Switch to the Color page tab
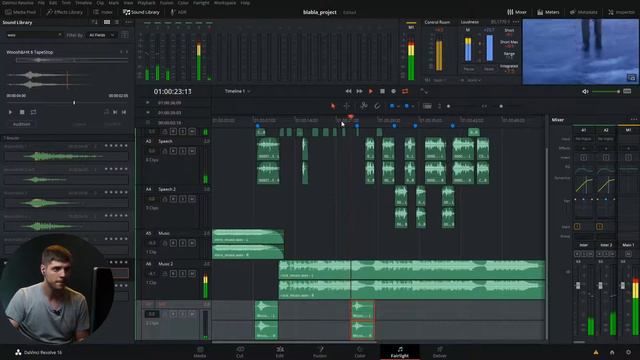The width and height of the screenshot is (640, 360). 360,352
